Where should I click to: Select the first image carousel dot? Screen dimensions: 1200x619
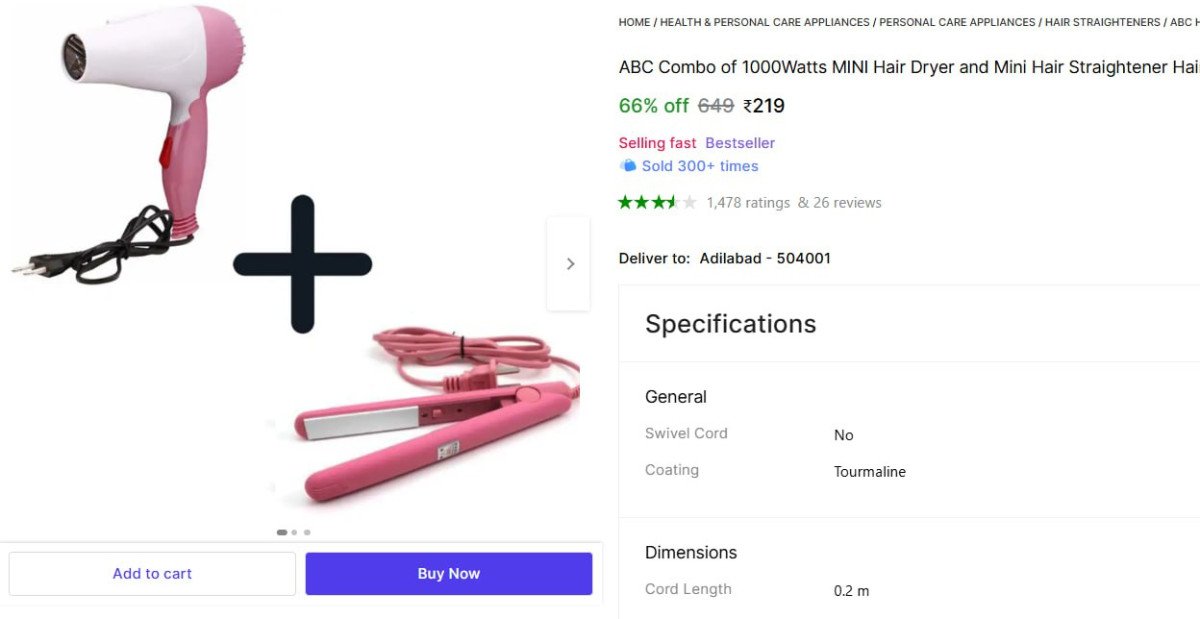[282, 532]
